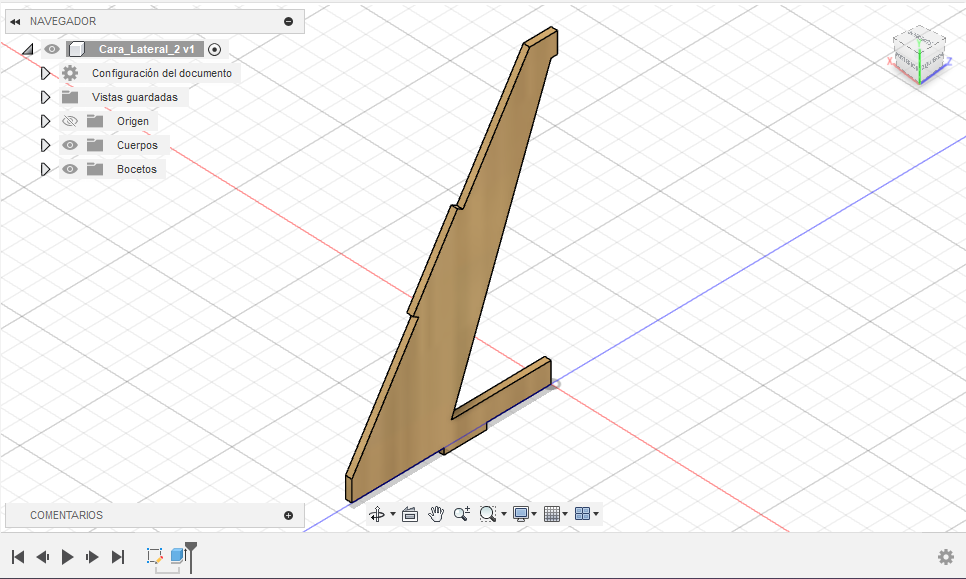Screen dimensions: 966x579
Task: Click the Origen folder icon
Action: click(95, 121)
